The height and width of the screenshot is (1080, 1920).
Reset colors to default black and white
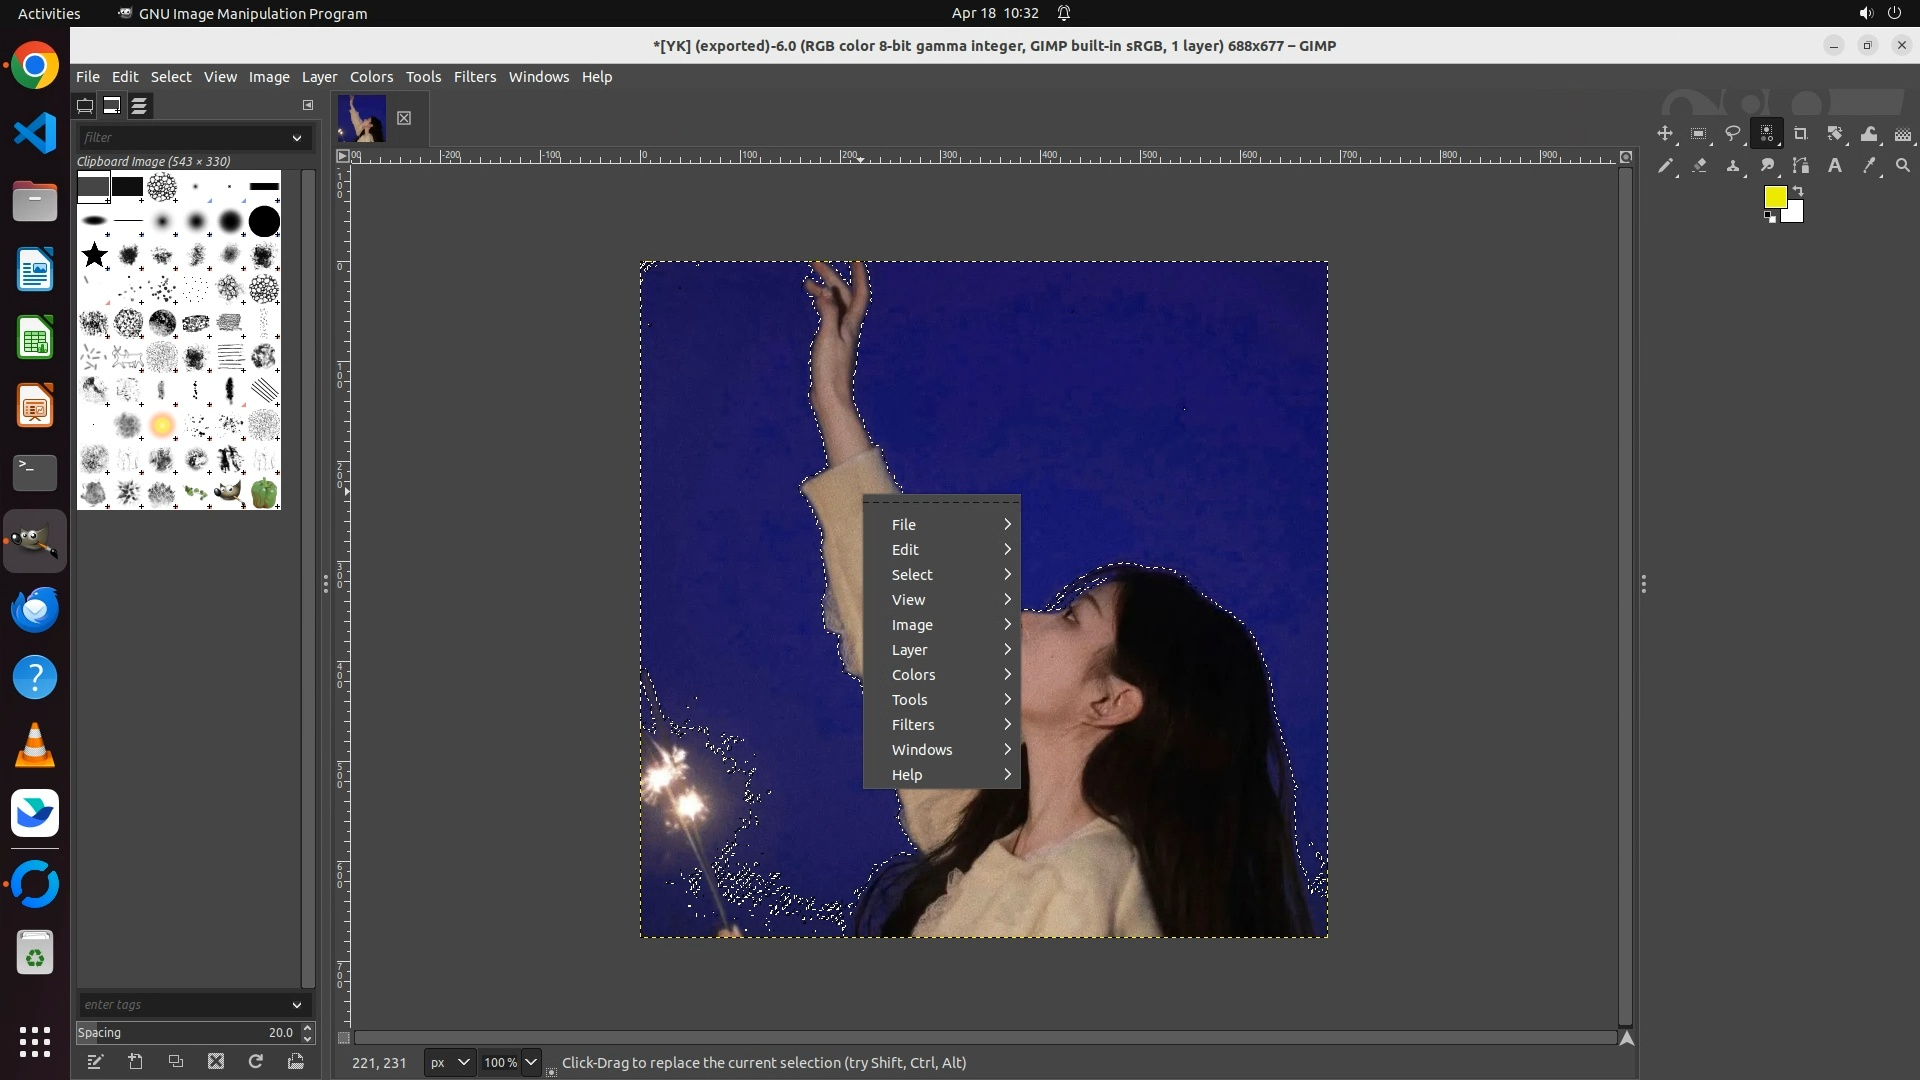click(1770, 218)
